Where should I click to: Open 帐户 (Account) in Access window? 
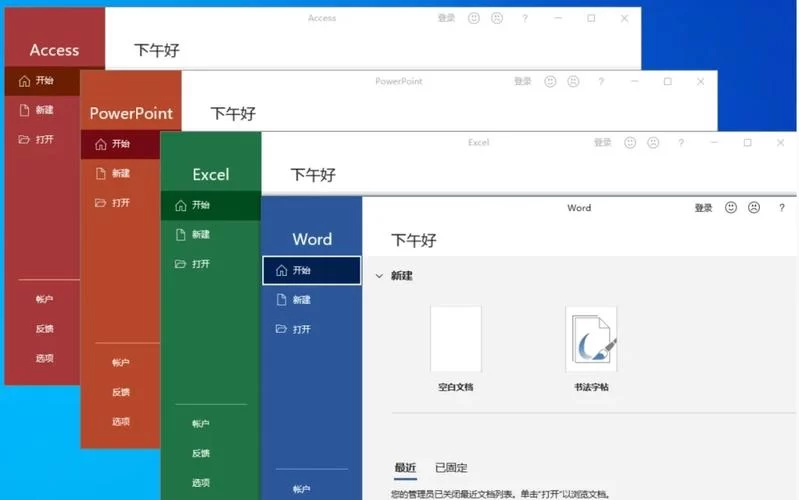point(44,299)
